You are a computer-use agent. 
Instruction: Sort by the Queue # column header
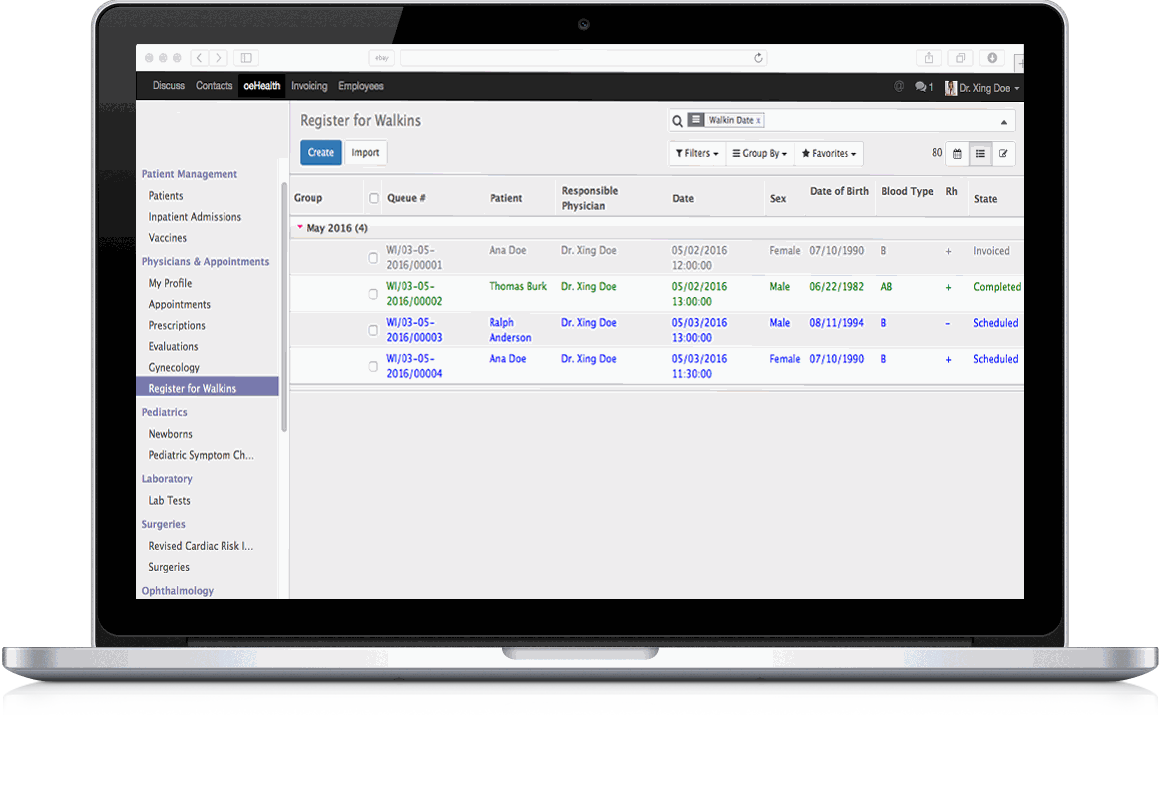click(x=406, y=198)
